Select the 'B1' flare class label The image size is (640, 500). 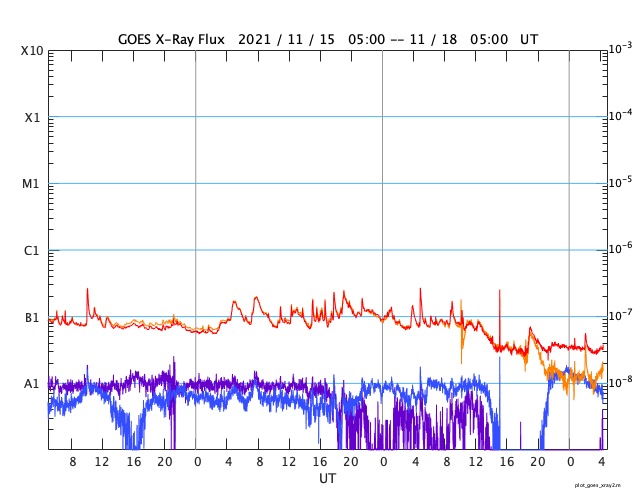click(x=32, y=317)
